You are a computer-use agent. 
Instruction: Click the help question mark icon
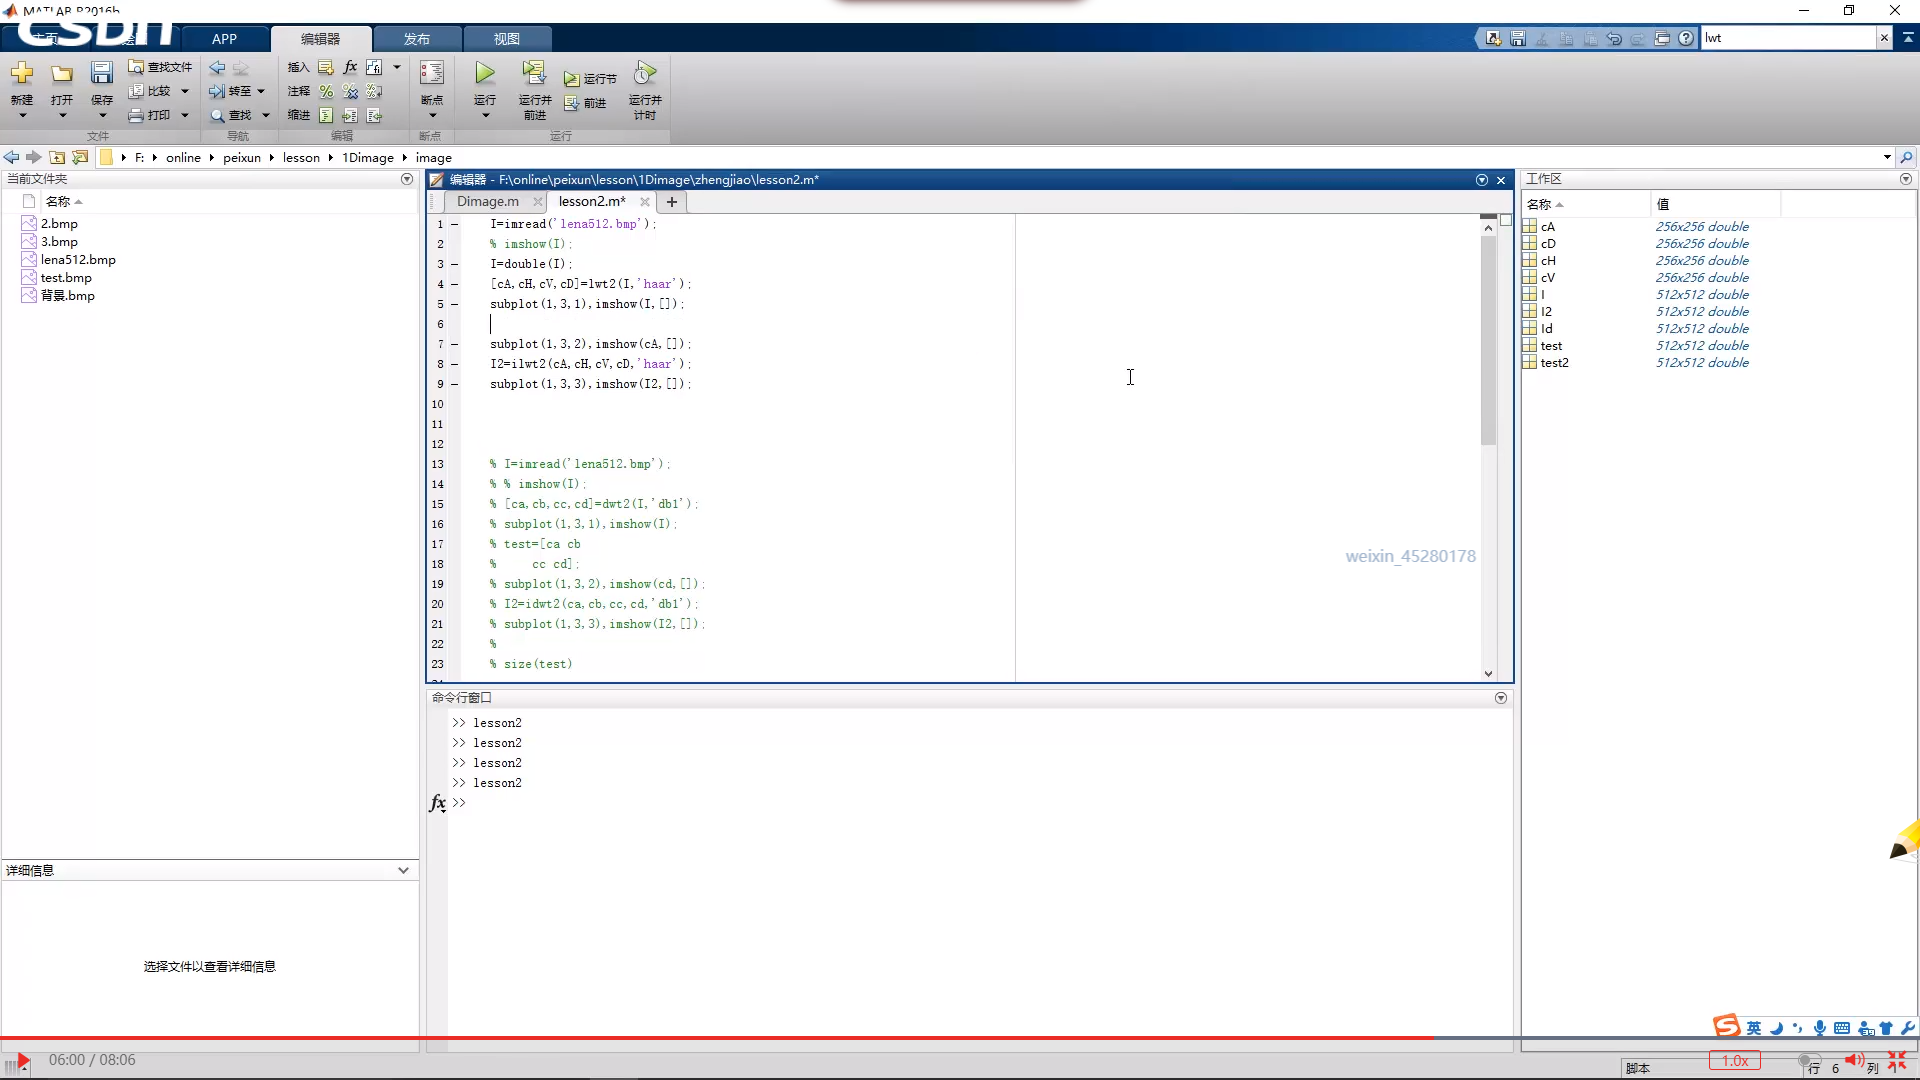[1686, 38]
